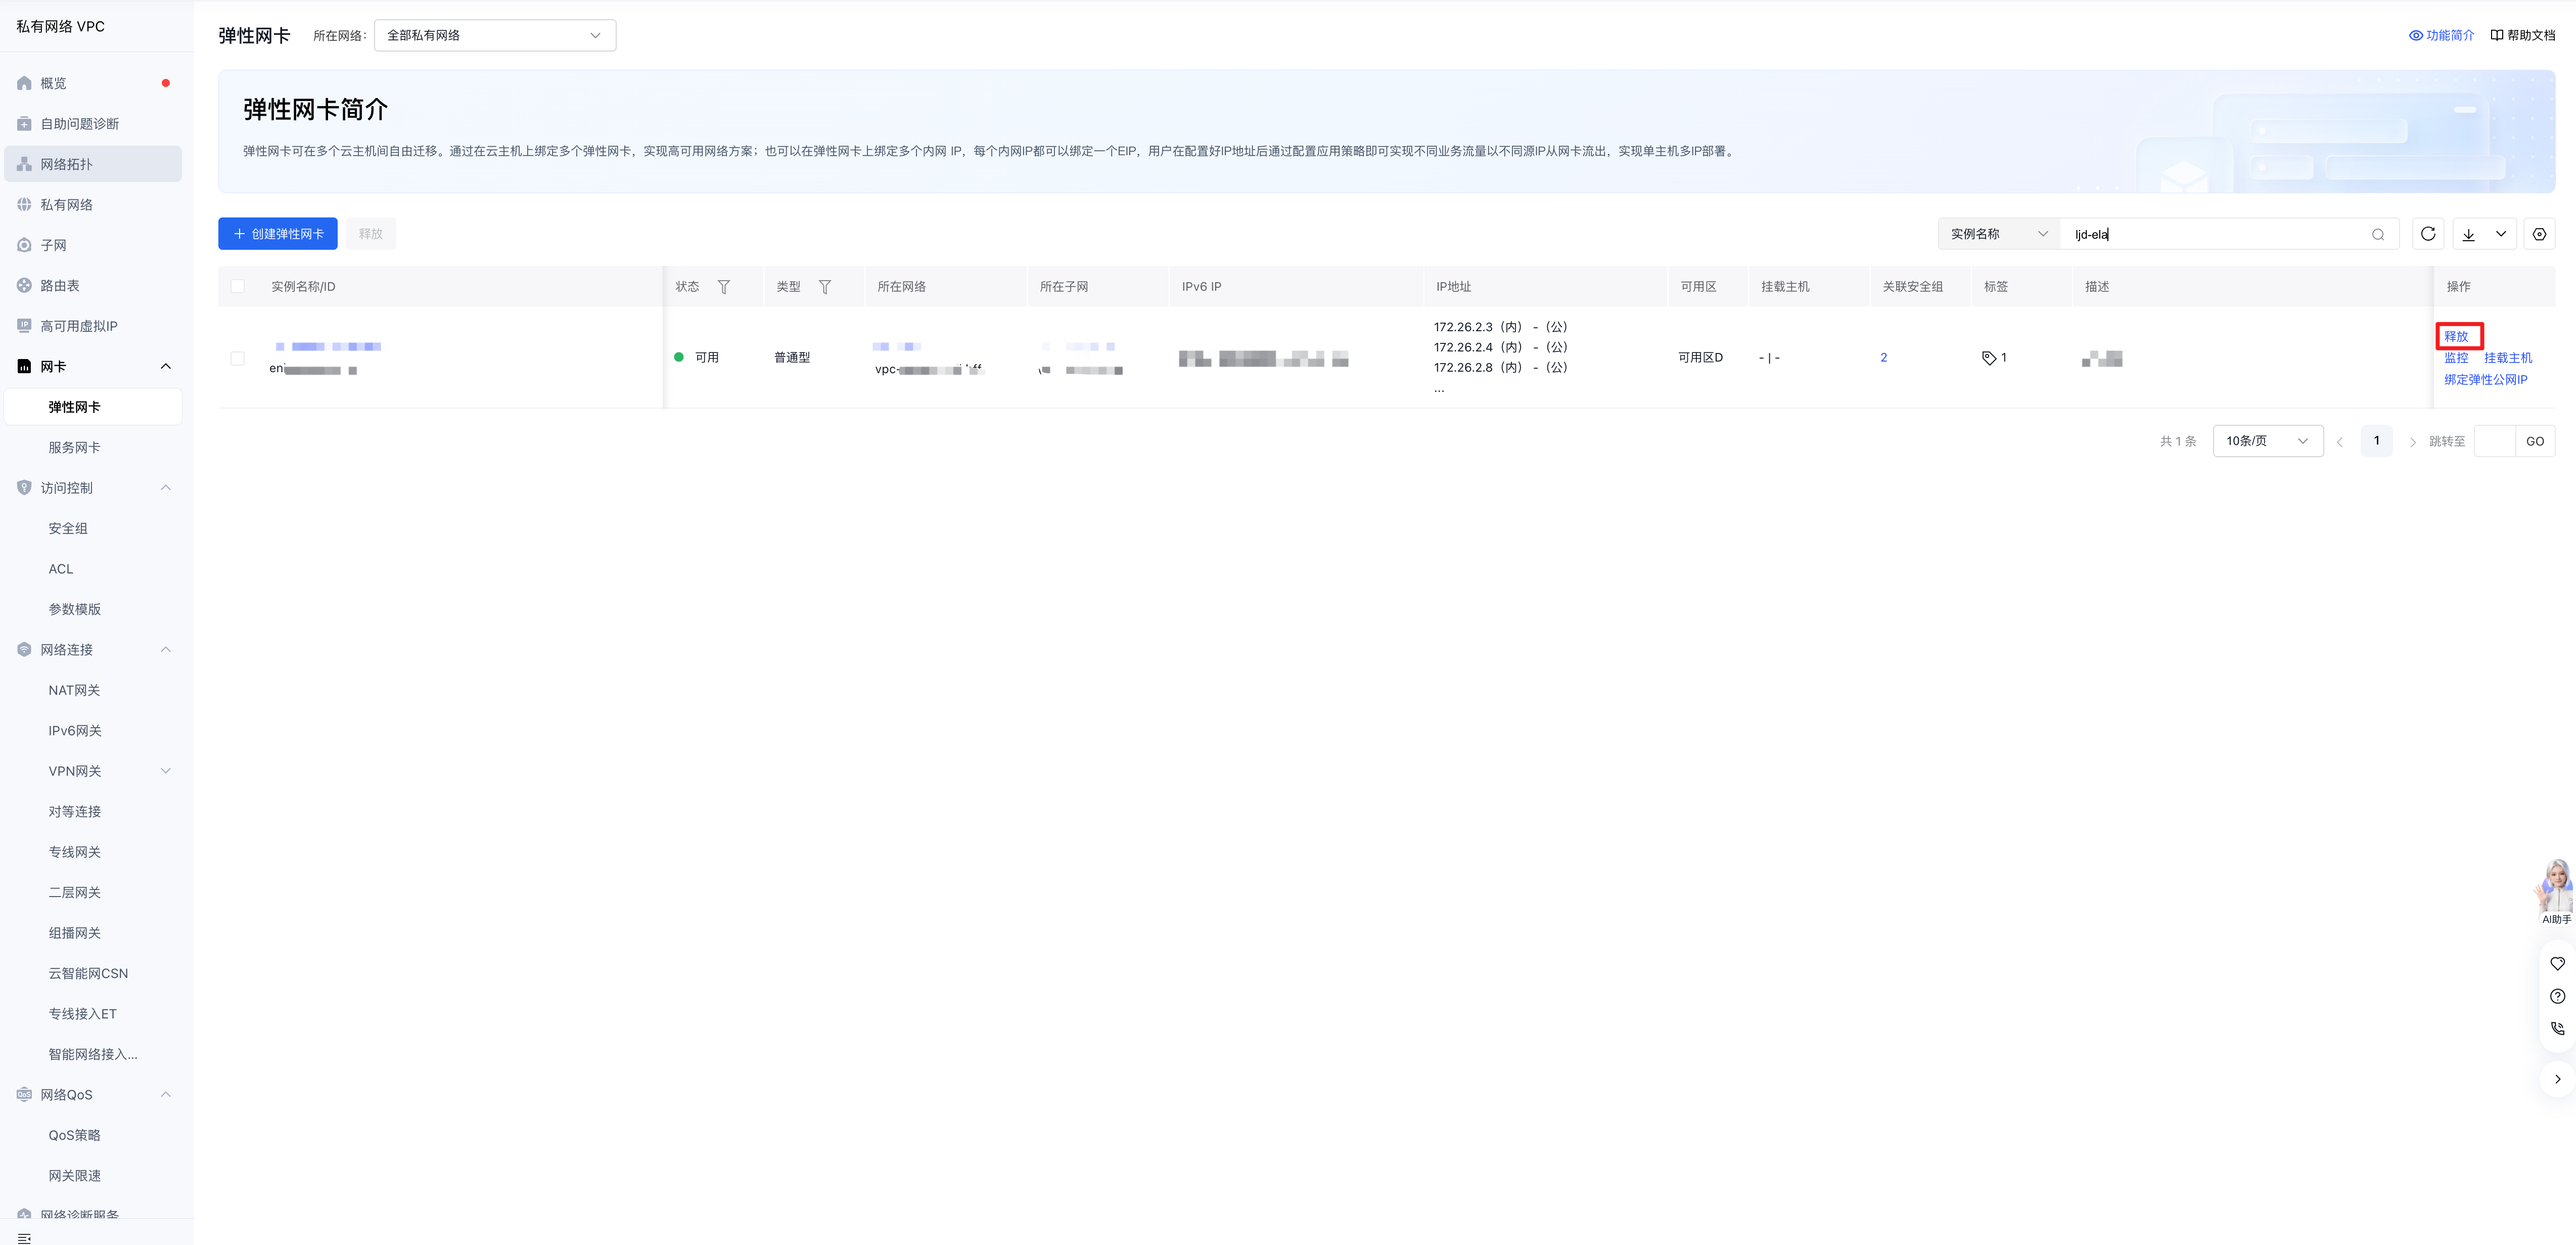2576x1245 pixels.
Task: Open column settings gear icon
Action: coord(2539,234)
